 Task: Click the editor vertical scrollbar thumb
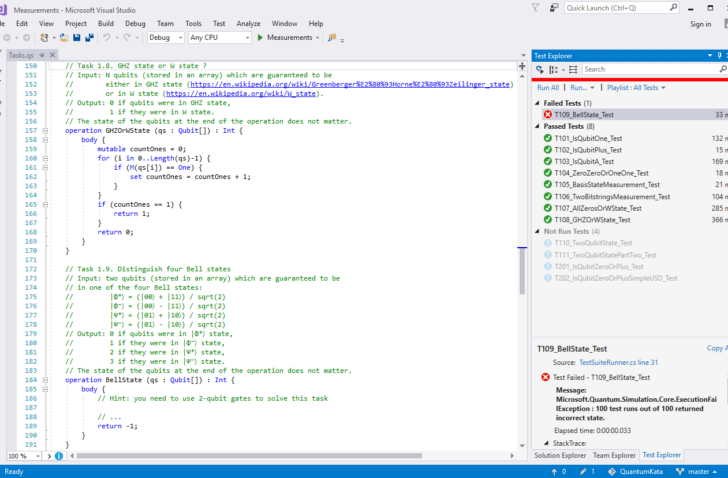(522, 271)
